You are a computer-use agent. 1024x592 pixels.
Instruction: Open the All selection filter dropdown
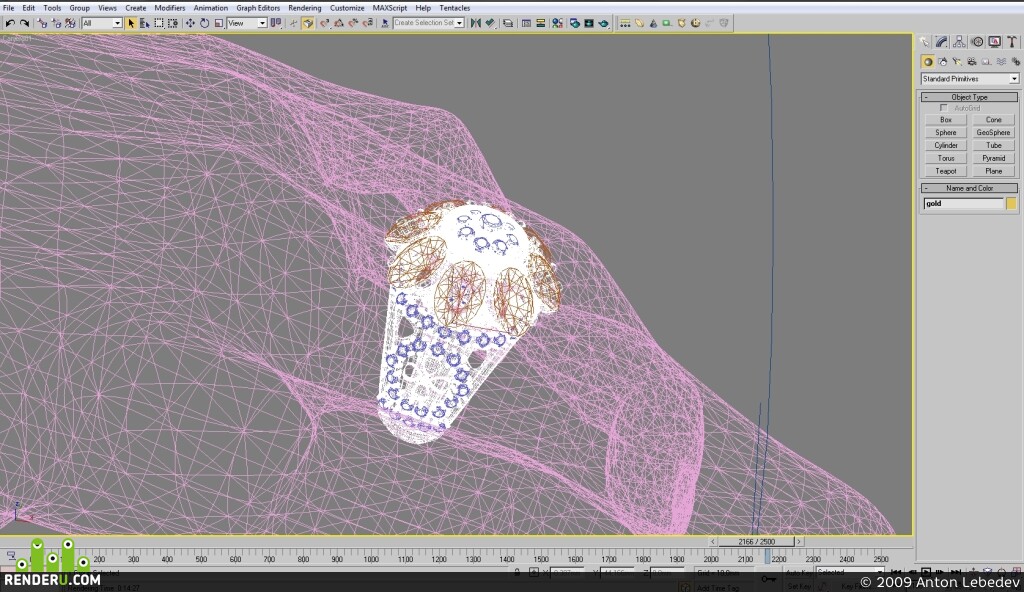tap(103, 23)
